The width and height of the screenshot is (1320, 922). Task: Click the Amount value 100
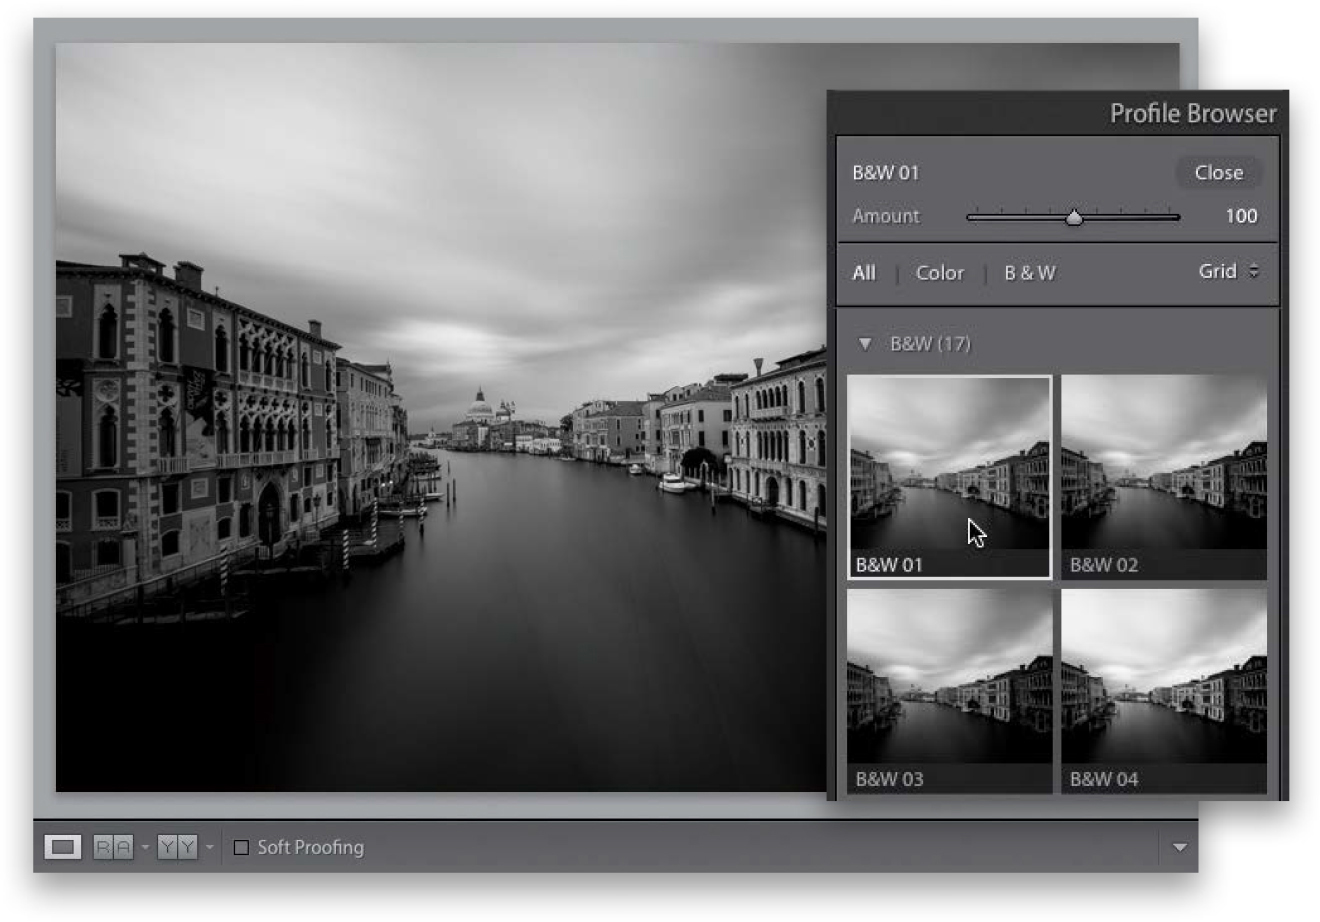[x=1241, y=216]
